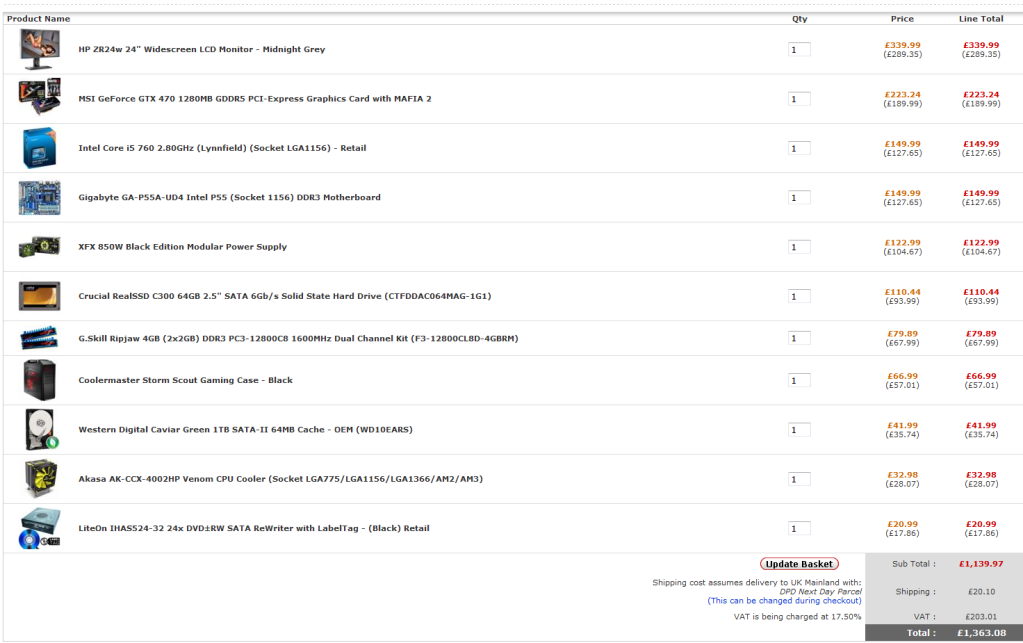
Task: Click the Intel Core i5 760 quantity field
Action: point(799,148)
